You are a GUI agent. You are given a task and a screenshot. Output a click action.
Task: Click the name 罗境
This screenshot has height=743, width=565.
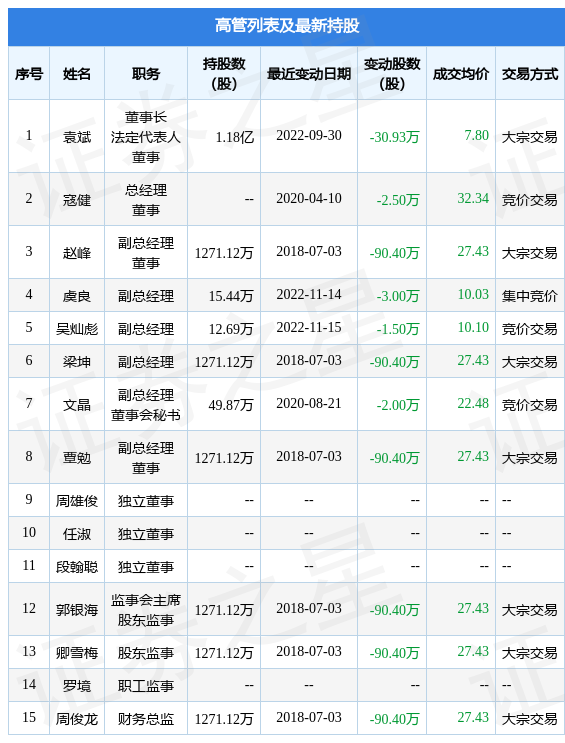[77, 686]
